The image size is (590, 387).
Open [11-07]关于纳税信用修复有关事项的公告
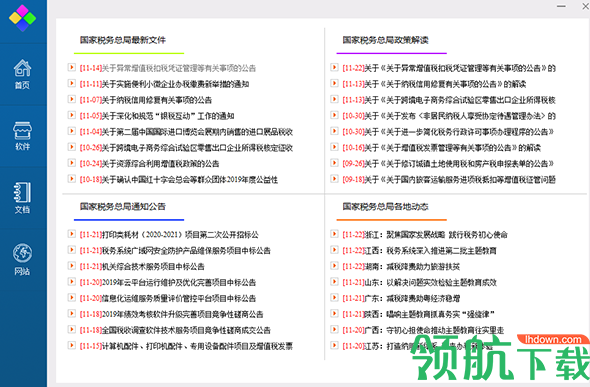click(x=146, y=100)
